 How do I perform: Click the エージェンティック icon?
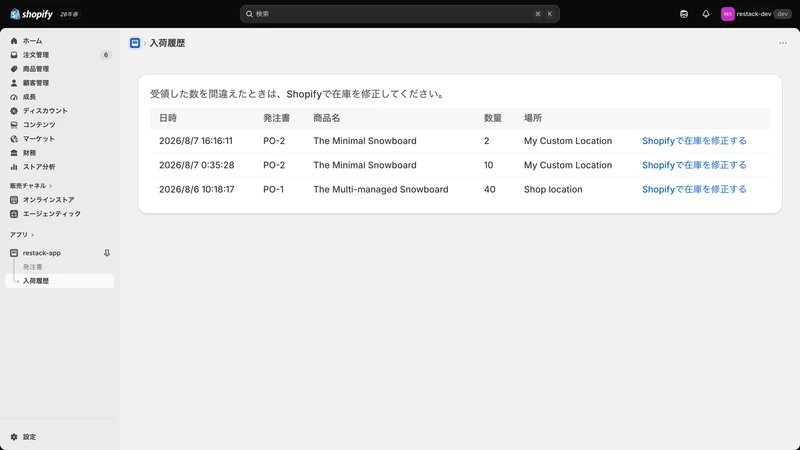click(x=14, y=214)
